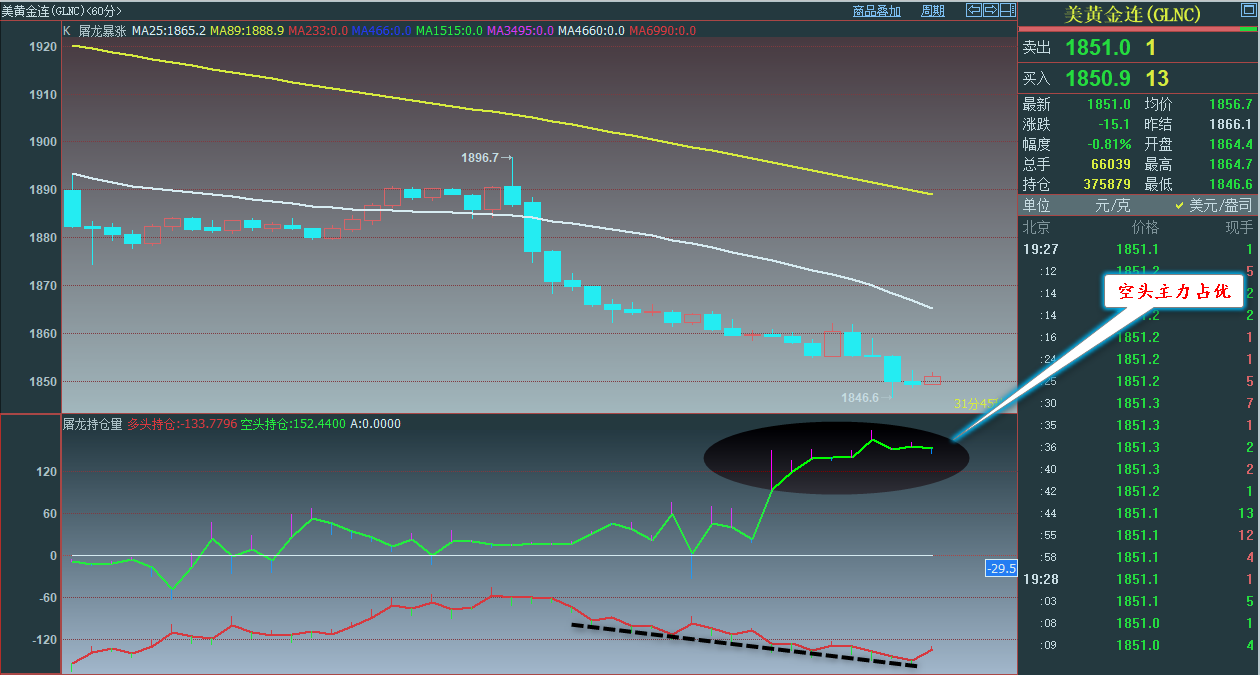Click the 1896.7 high price marker
Image resolution: width=1260 pixels, height=675 pixels.
click(x=479, y=158)
